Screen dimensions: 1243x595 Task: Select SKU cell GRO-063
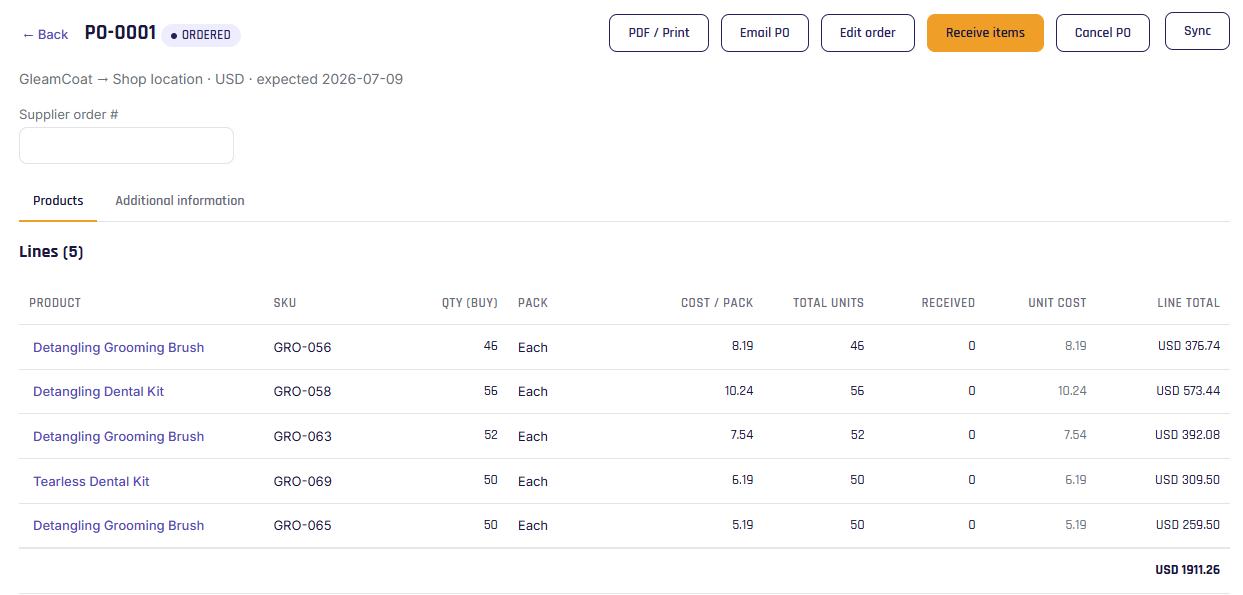pyautogui.click(x=302, y=436)
